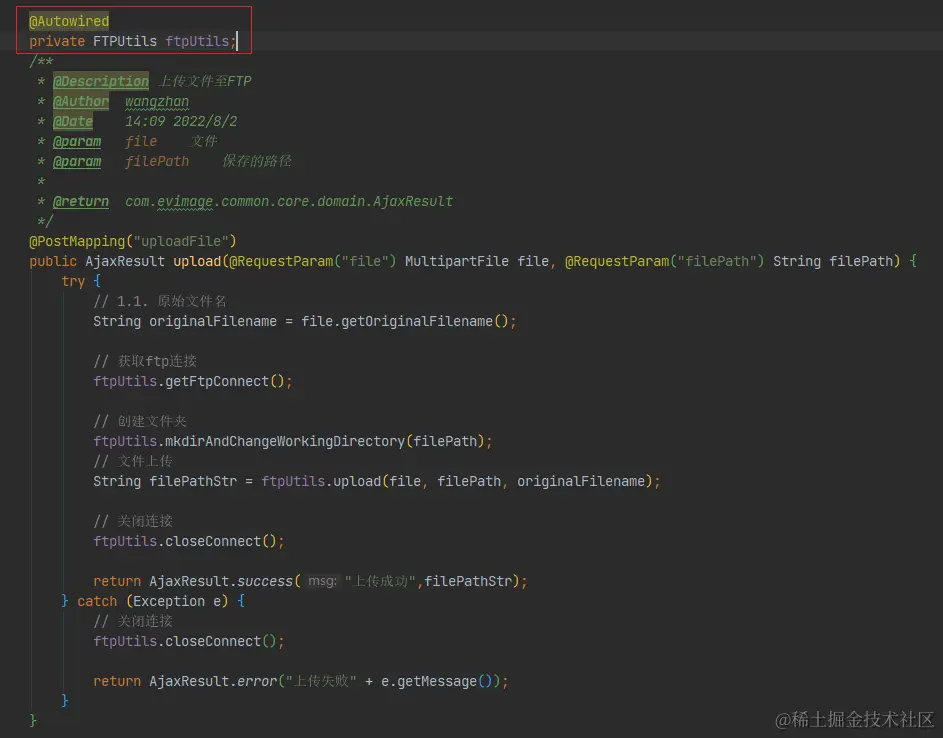Image resolution: width=943 pixels, height=738 pixels.
Task: Click the date text 14:09 2022/8/2
Action: click(x=181, y=121)
